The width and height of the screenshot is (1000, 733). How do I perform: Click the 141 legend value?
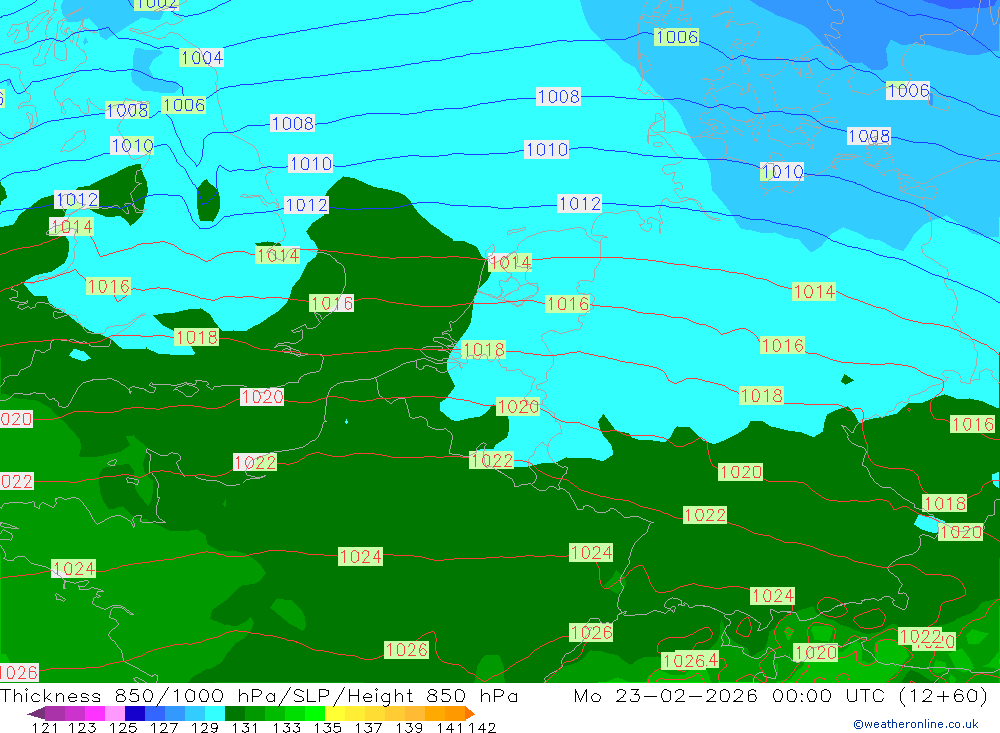(x=449, y=728)
